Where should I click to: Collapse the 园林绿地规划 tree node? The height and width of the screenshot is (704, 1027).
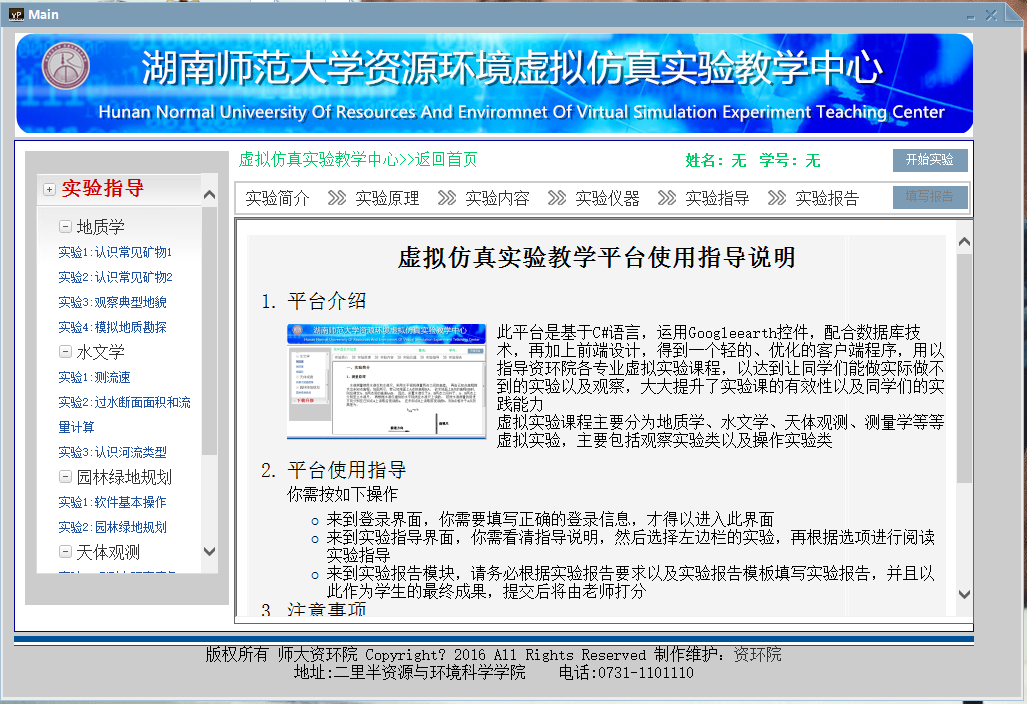point(65,477)
